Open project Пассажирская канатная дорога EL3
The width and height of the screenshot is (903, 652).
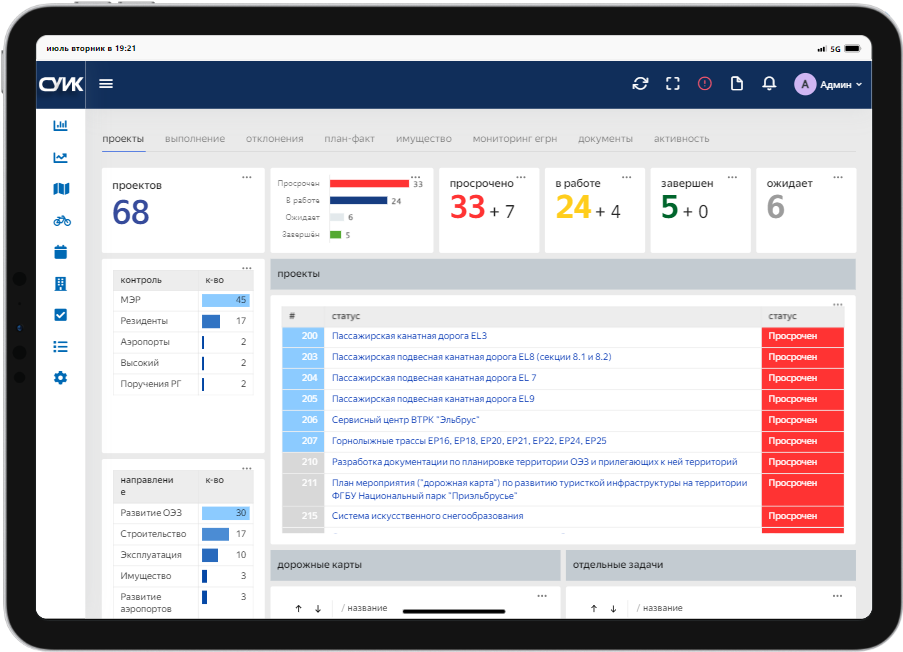(x=409, y=336)
